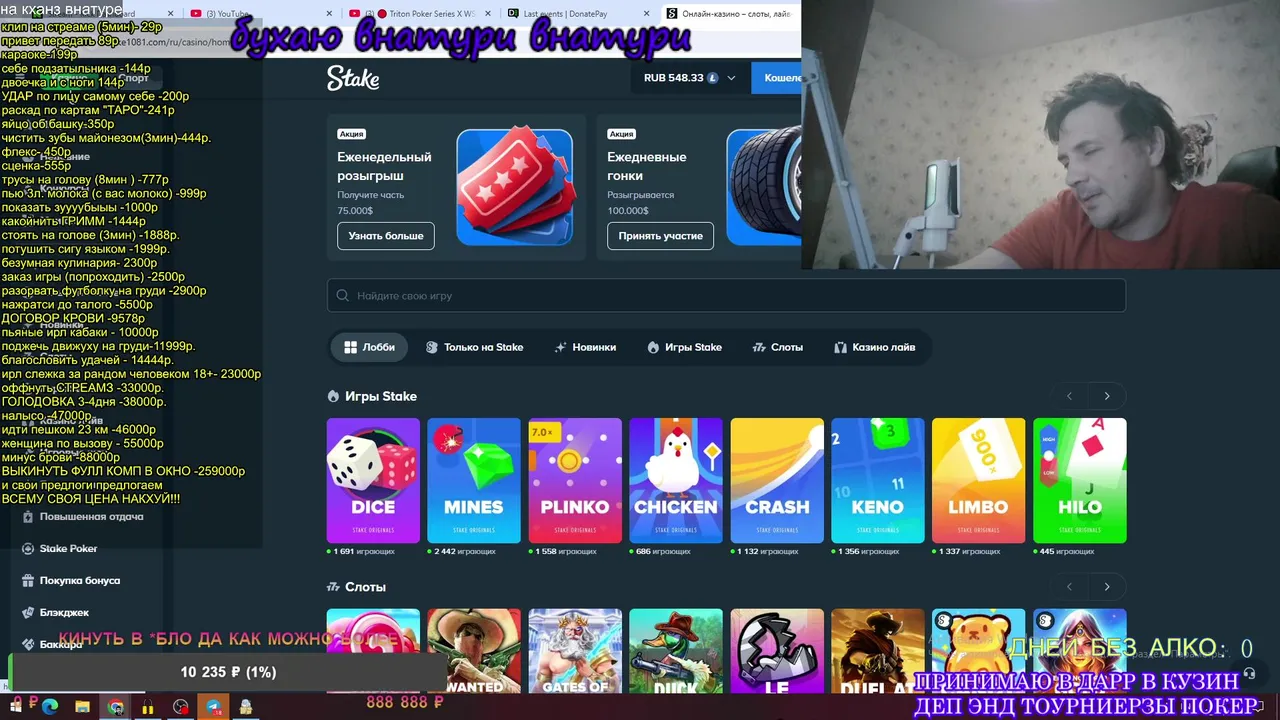Open Telegram from the taskbar
The image size is (1280, 720).
(214, 707)
